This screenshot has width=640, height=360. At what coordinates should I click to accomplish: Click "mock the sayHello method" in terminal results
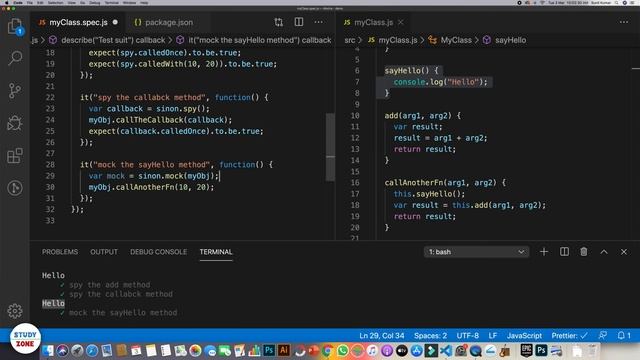[123, 313]
